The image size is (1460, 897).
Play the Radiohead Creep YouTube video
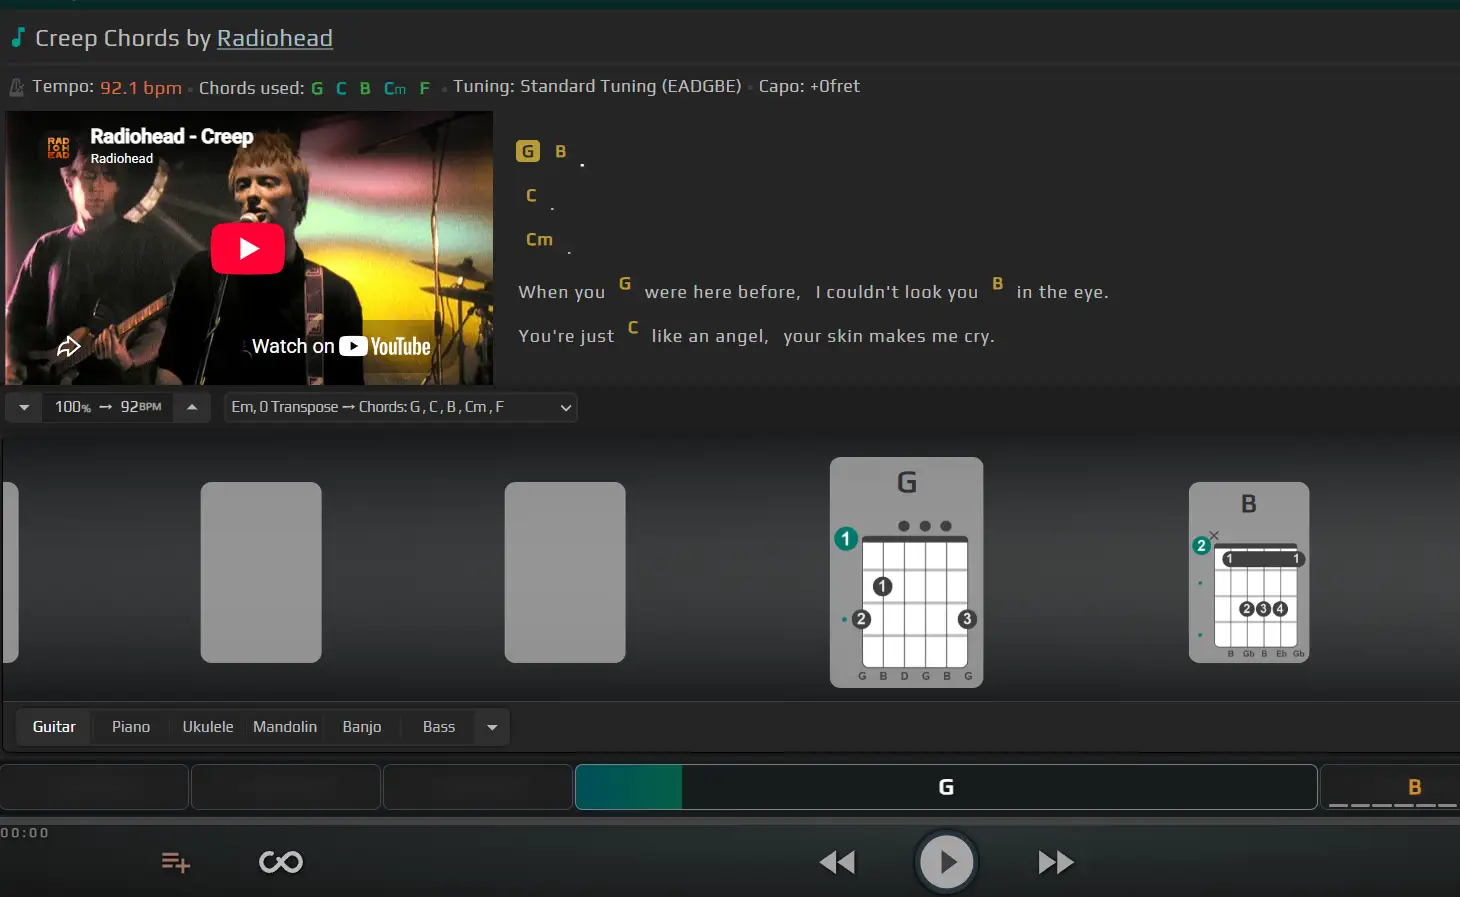point(248,248)
